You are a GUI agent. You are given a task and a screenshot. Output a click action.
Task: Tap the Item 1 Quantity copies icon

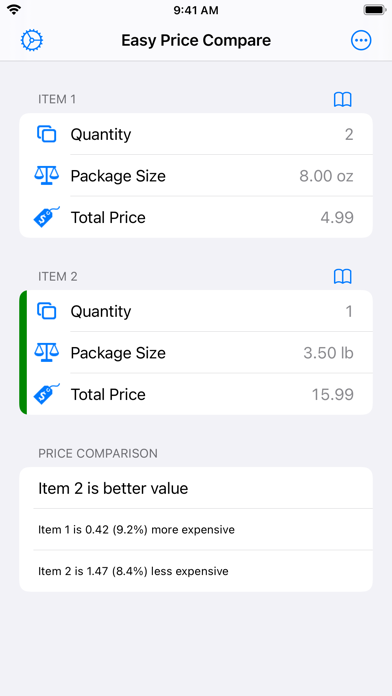point(47,134)
